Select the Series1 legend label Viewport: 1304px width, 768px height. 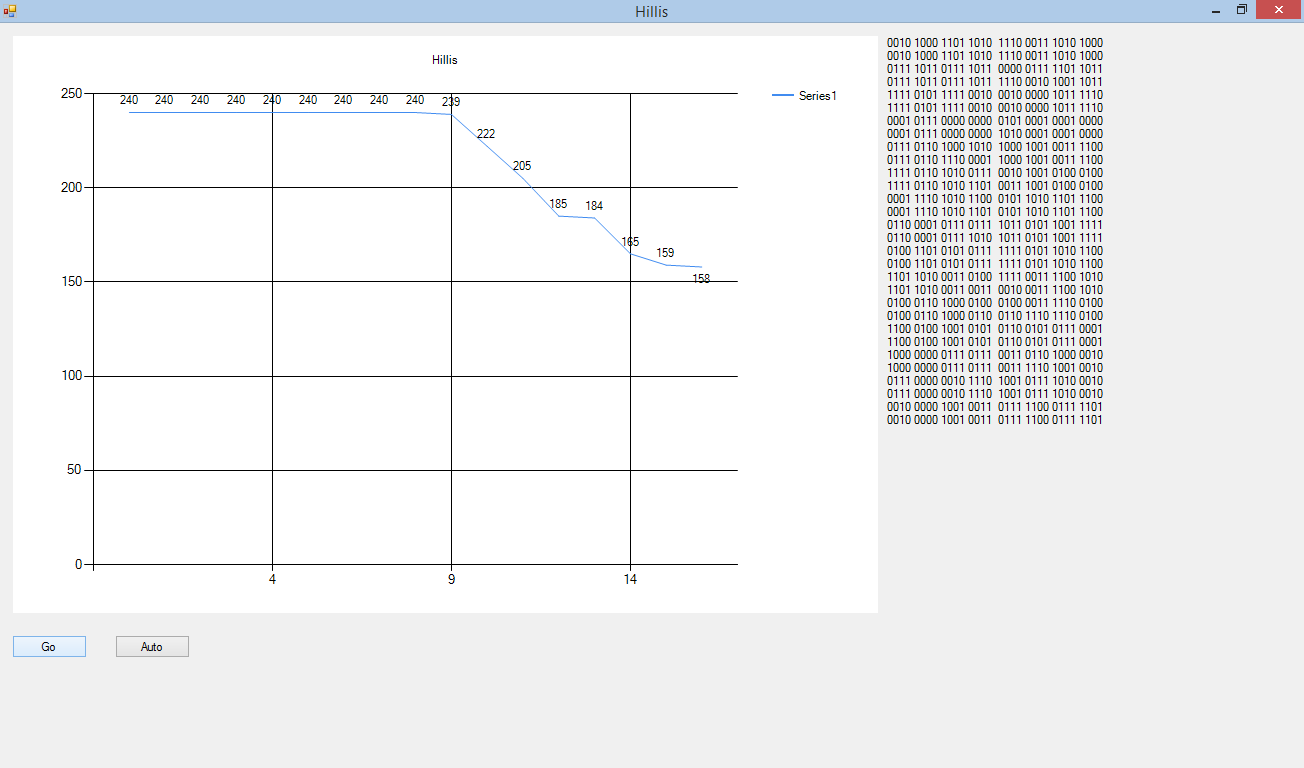[817, 96]
